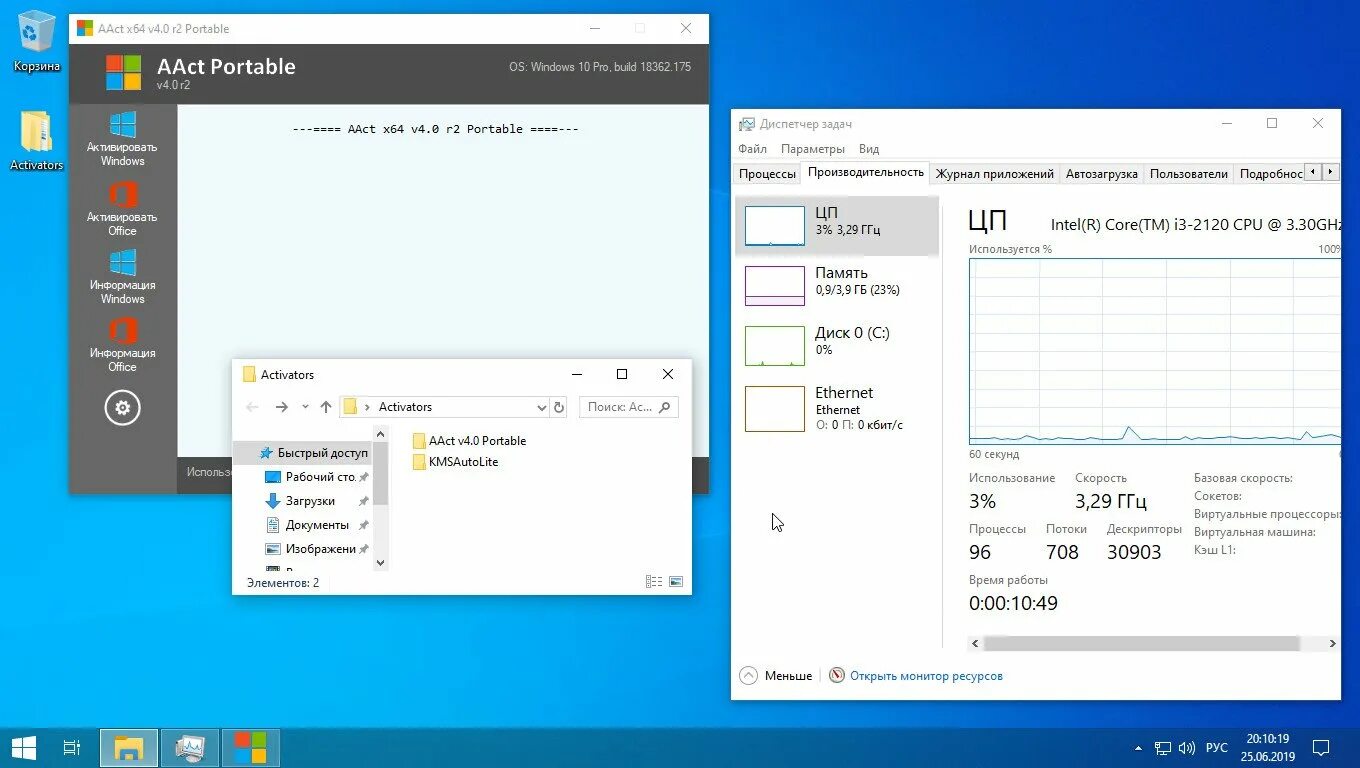Image resolution: width=1360 pixels, height=768 pixels.
Task: Switch to the Processes tab
Action: click(767, 174)
